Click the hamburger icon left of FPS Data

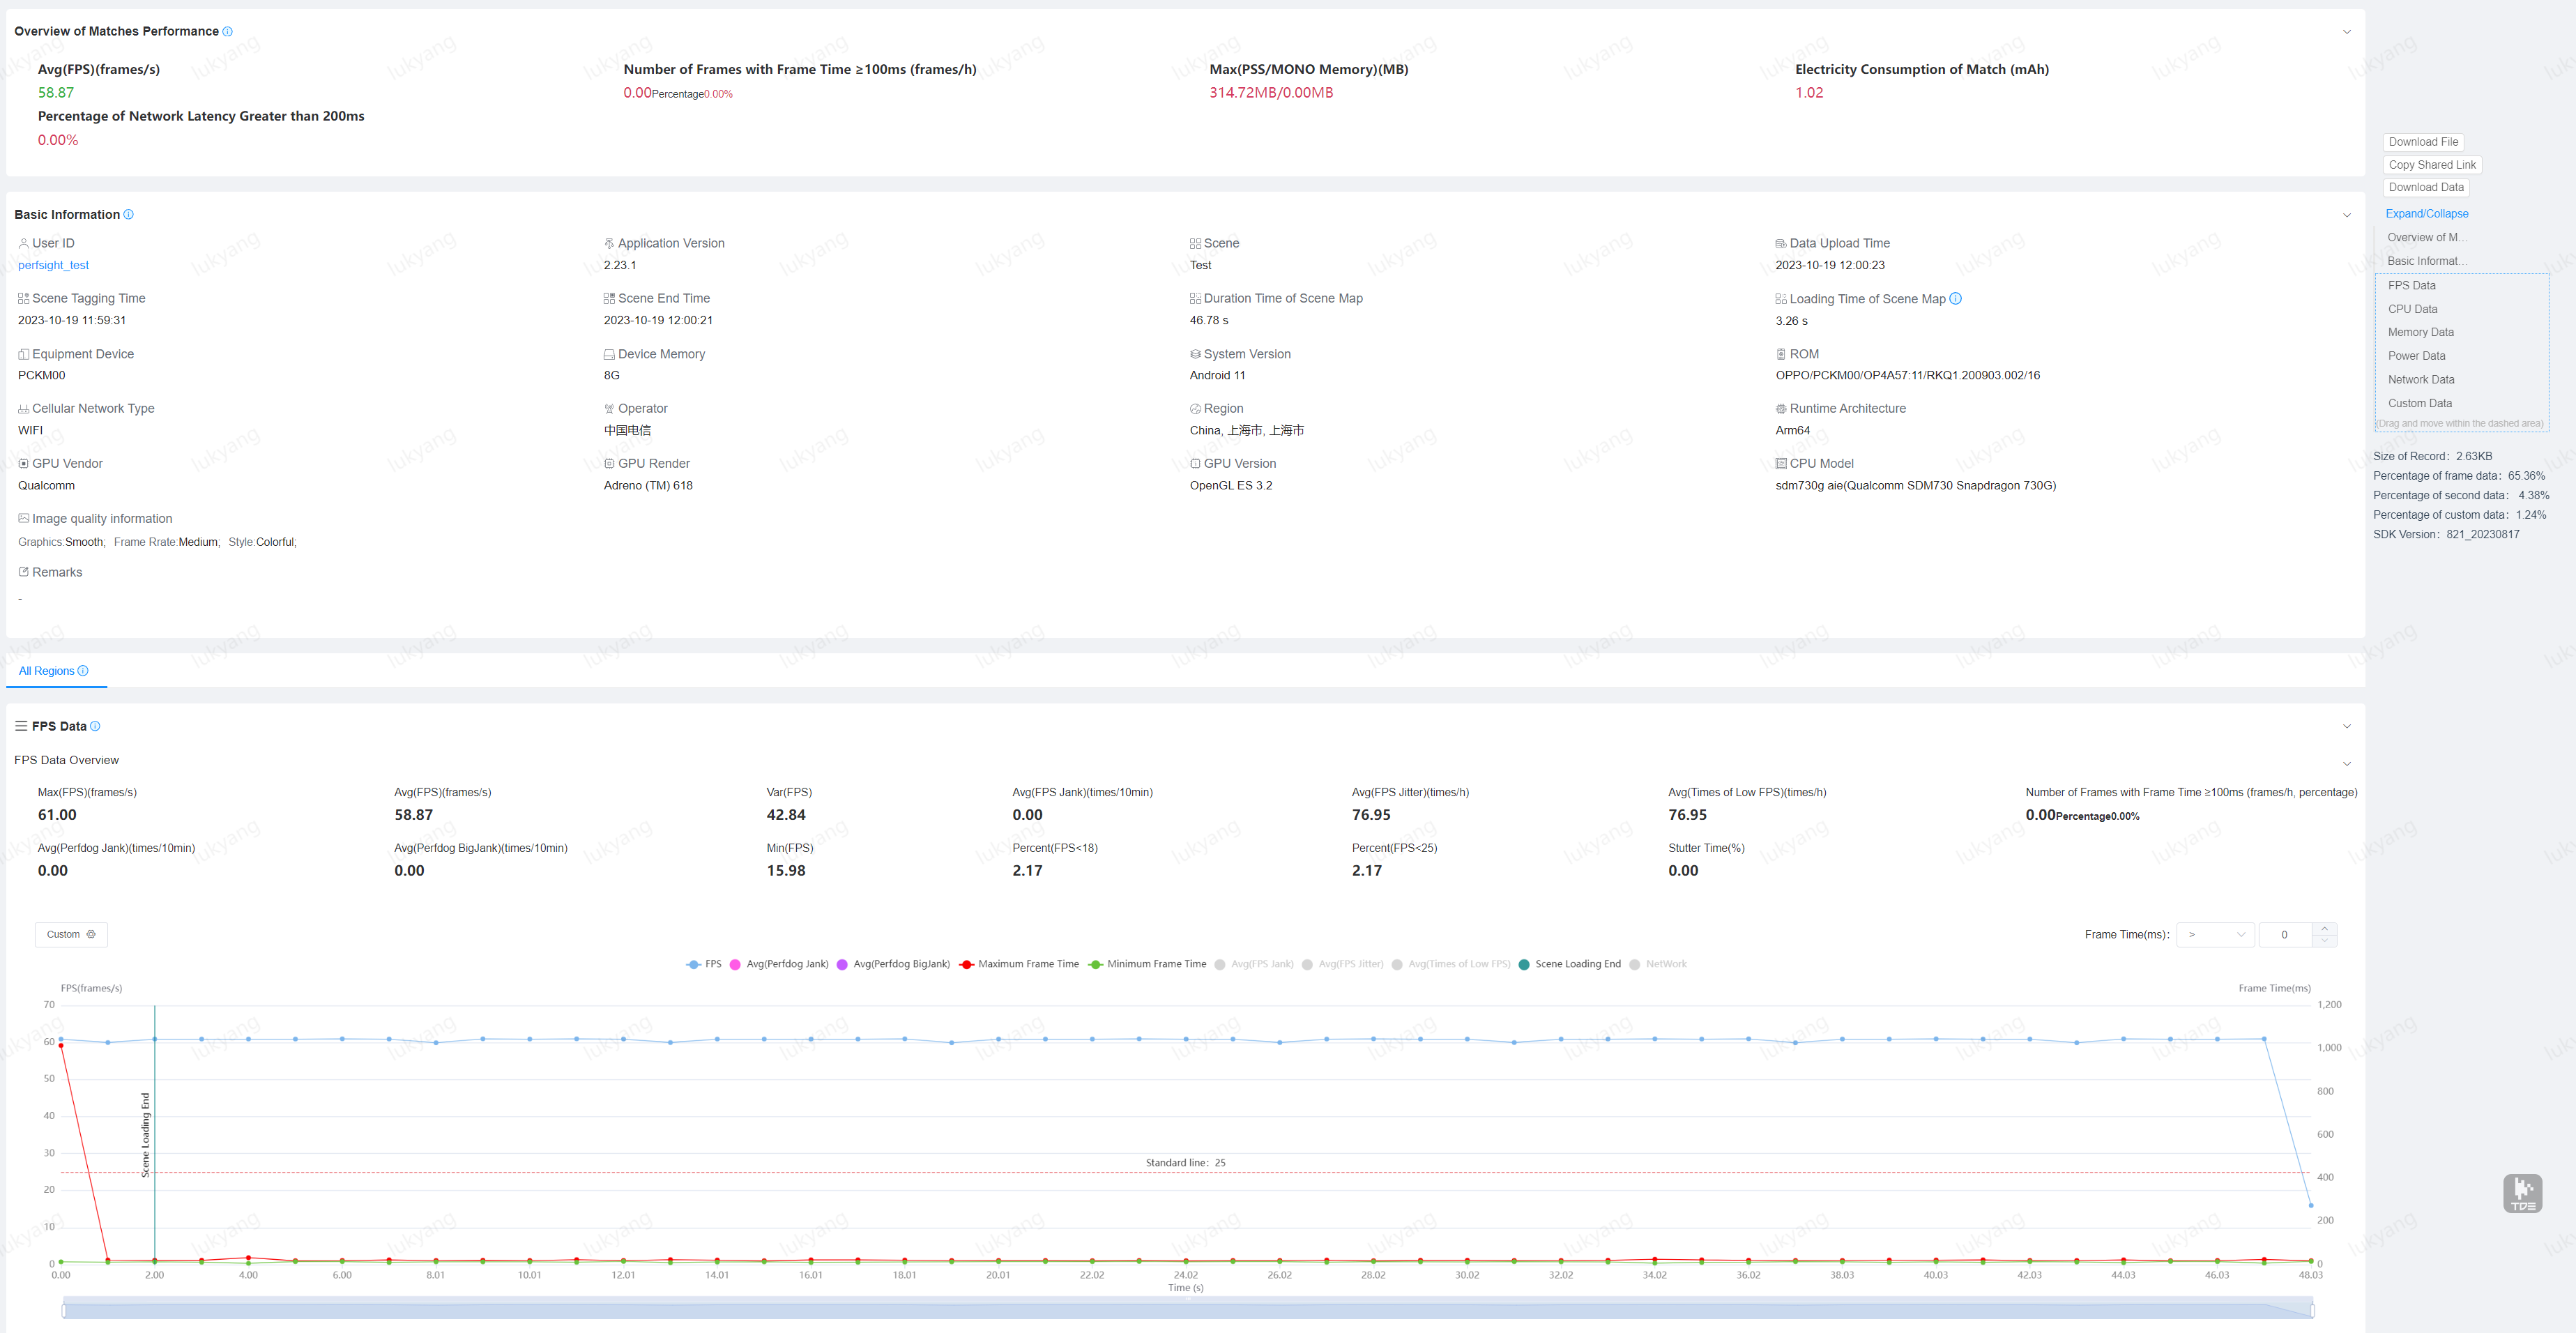click(x=21, y=727)
